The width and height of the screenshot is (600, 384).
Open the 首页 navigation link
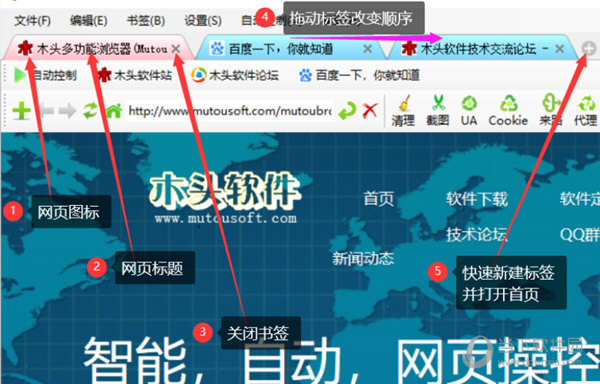[379, 199]
